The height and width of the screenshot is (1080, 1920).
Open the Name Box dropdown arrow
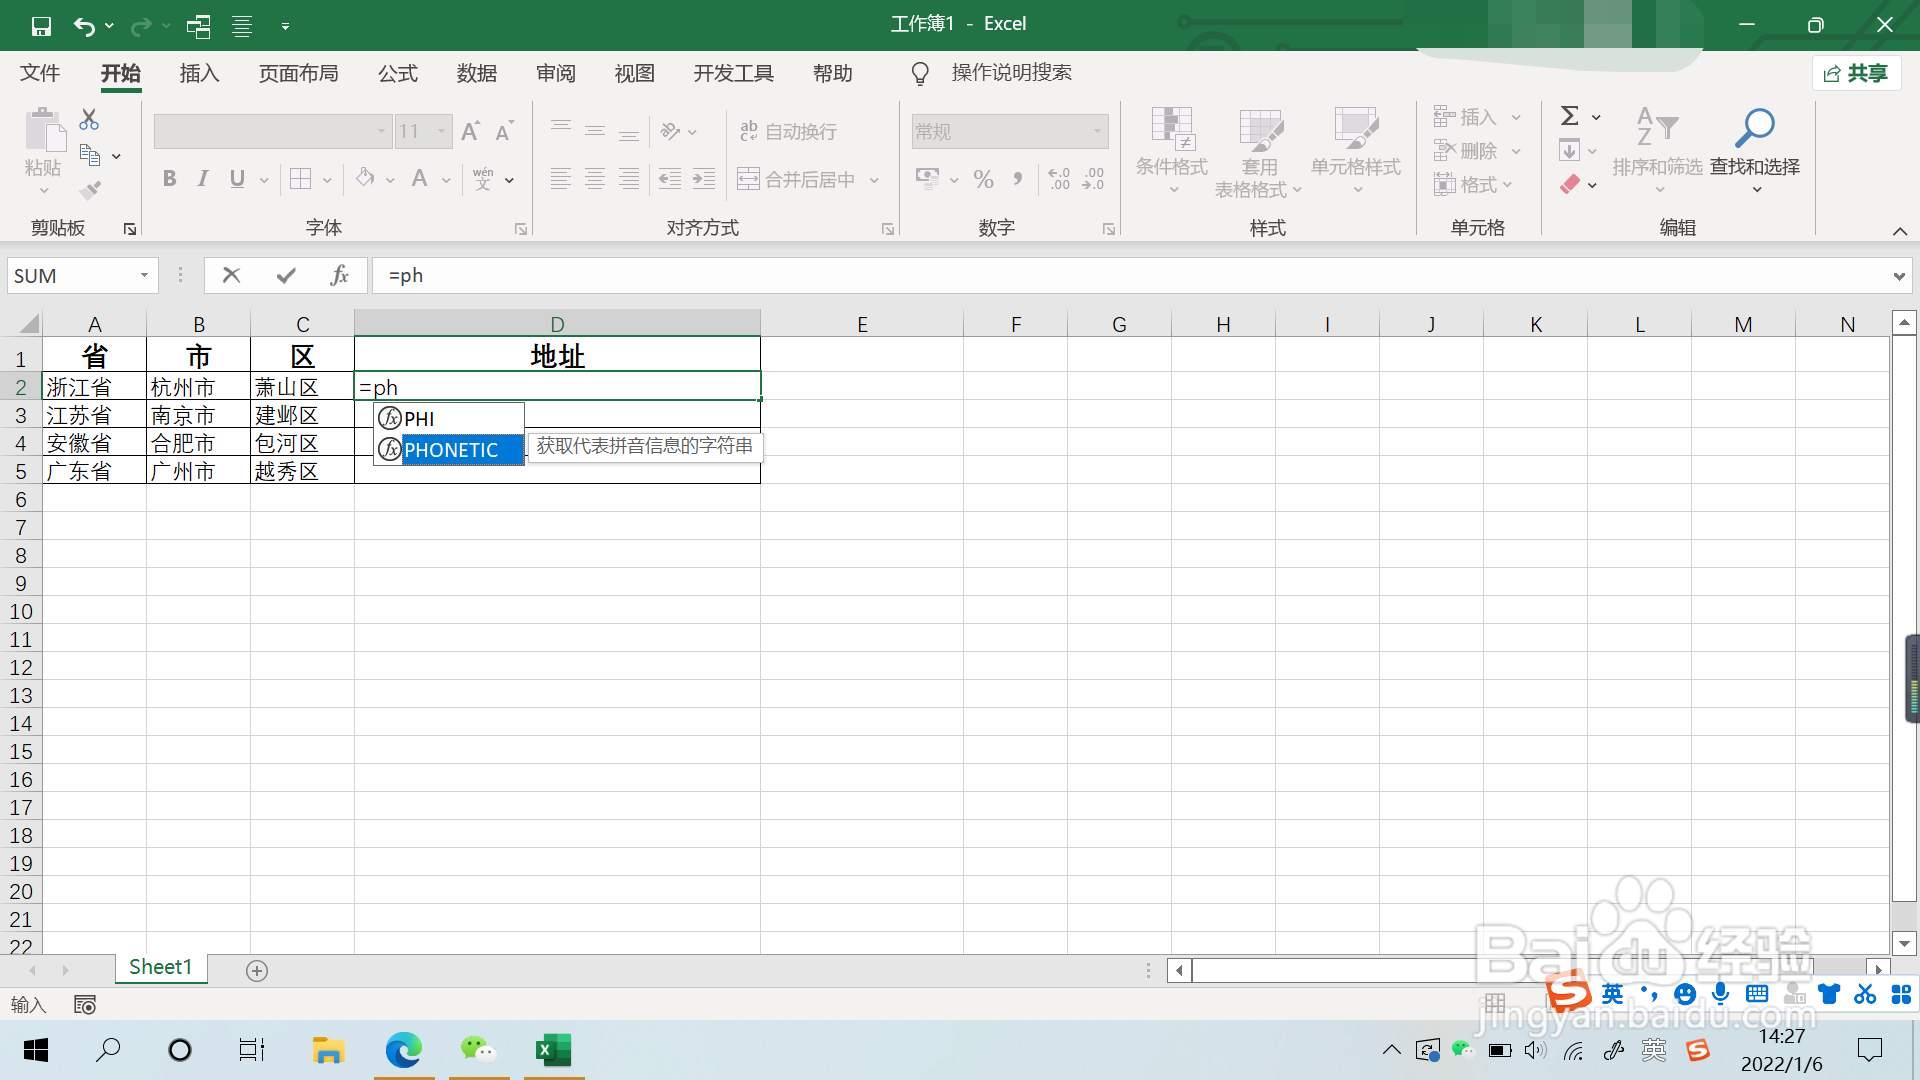(144, 275)
